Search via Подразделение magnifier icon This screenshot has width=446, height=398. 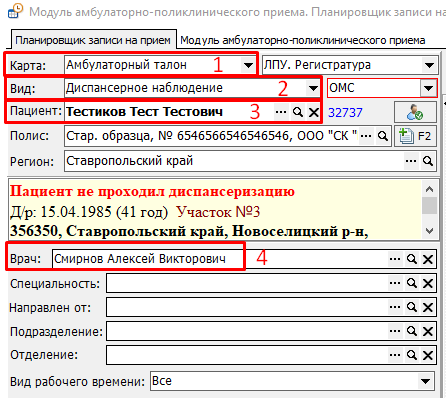(x=412, y=331)
